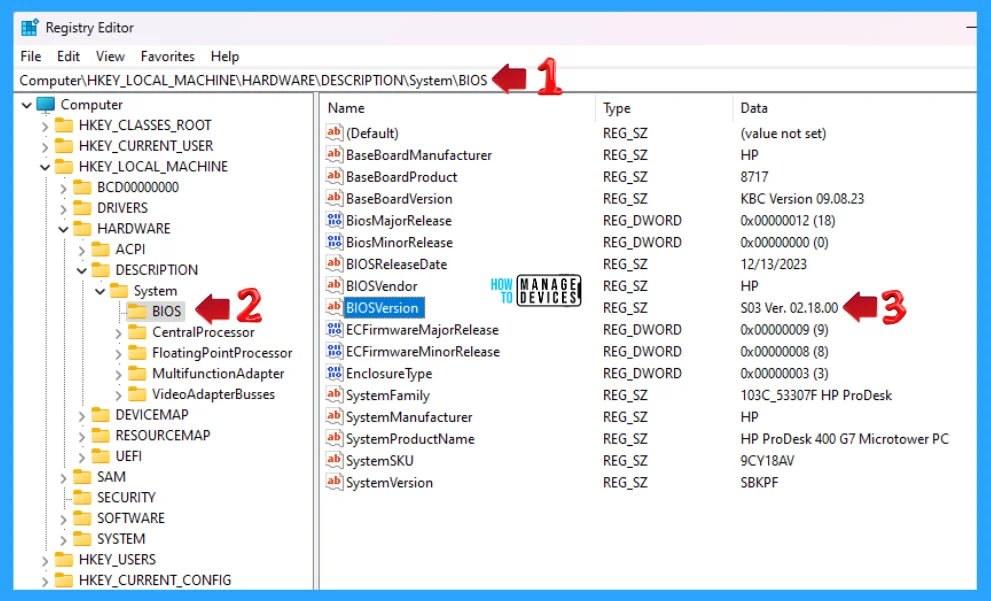Expand the MultifunctionAdapter node
Image resolution: width=991 pixels, height=601 pixels.
click(x=118, y=374)
